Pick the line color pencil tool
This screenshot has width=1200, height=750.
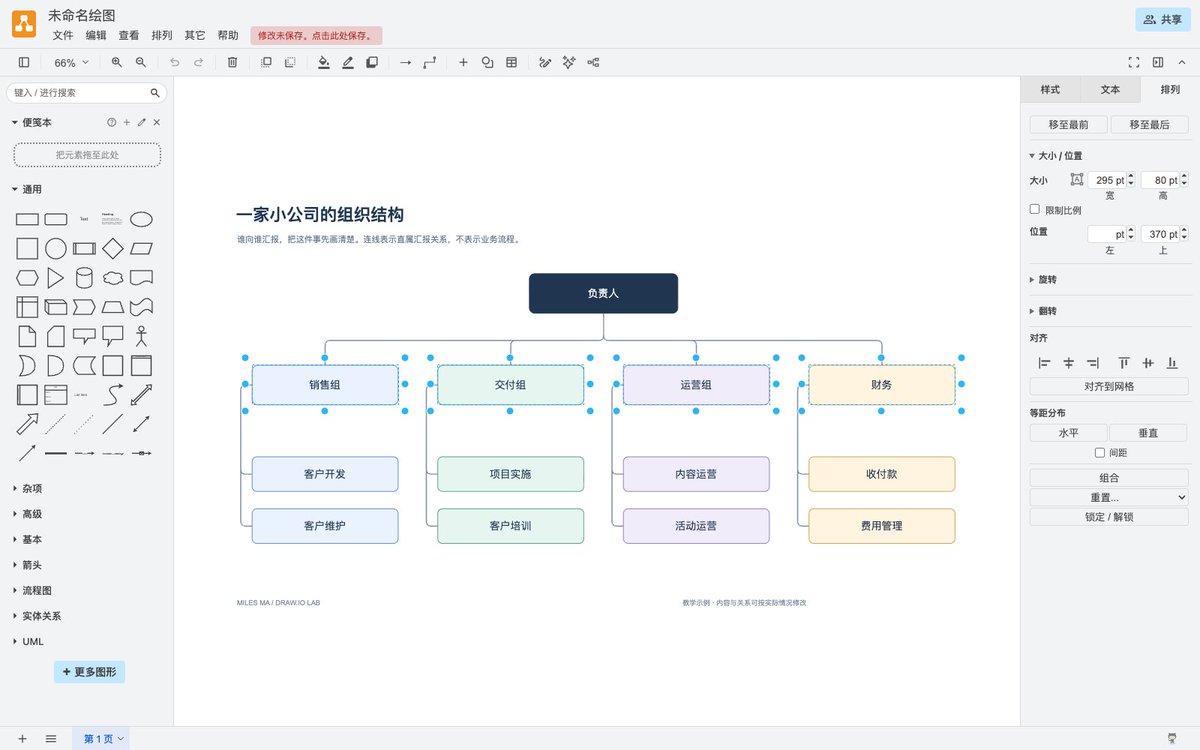pyautogui.click(x=348, y=62)
